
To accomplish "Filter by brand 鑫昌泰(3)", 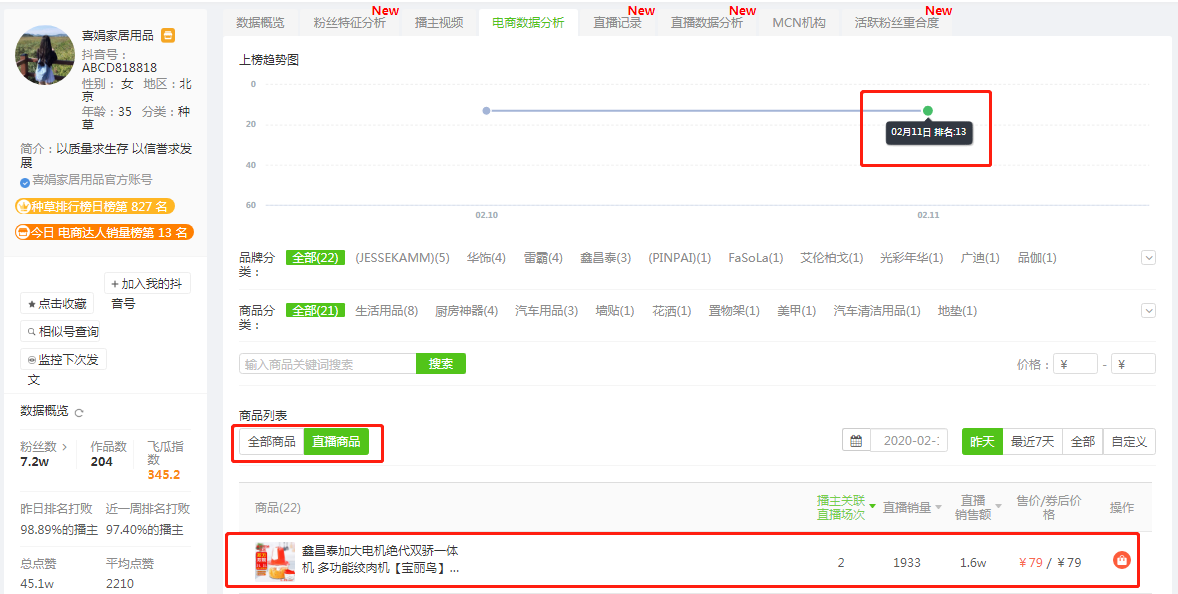I will (x=606, y=258).
